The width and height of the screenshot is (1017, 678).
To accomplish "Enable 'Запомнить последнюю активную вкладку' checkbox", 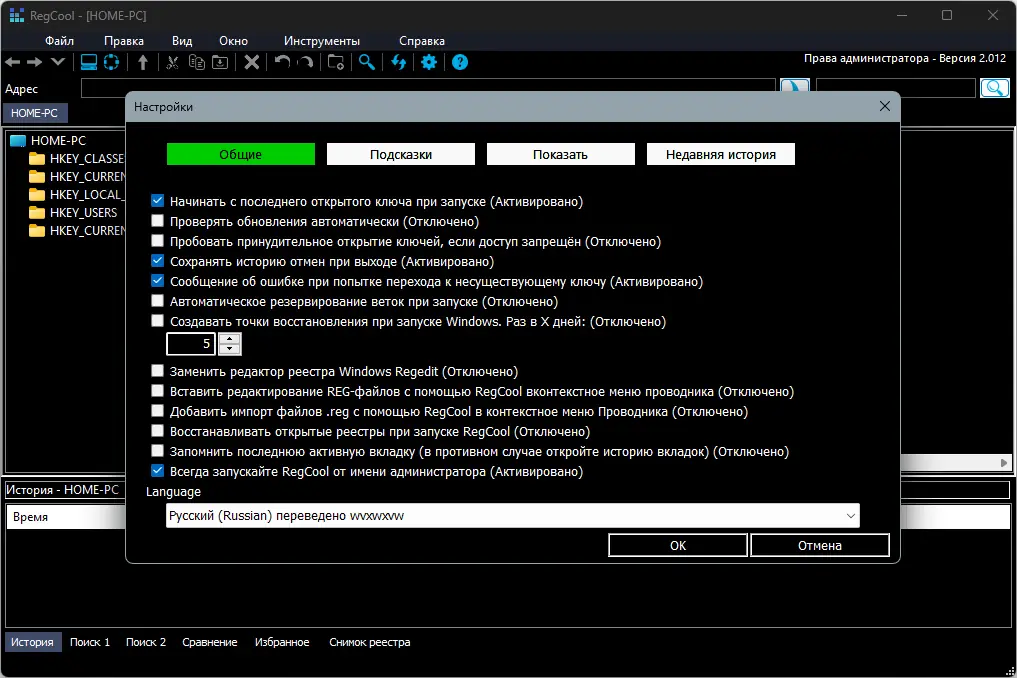I will (x=157, y=451).
